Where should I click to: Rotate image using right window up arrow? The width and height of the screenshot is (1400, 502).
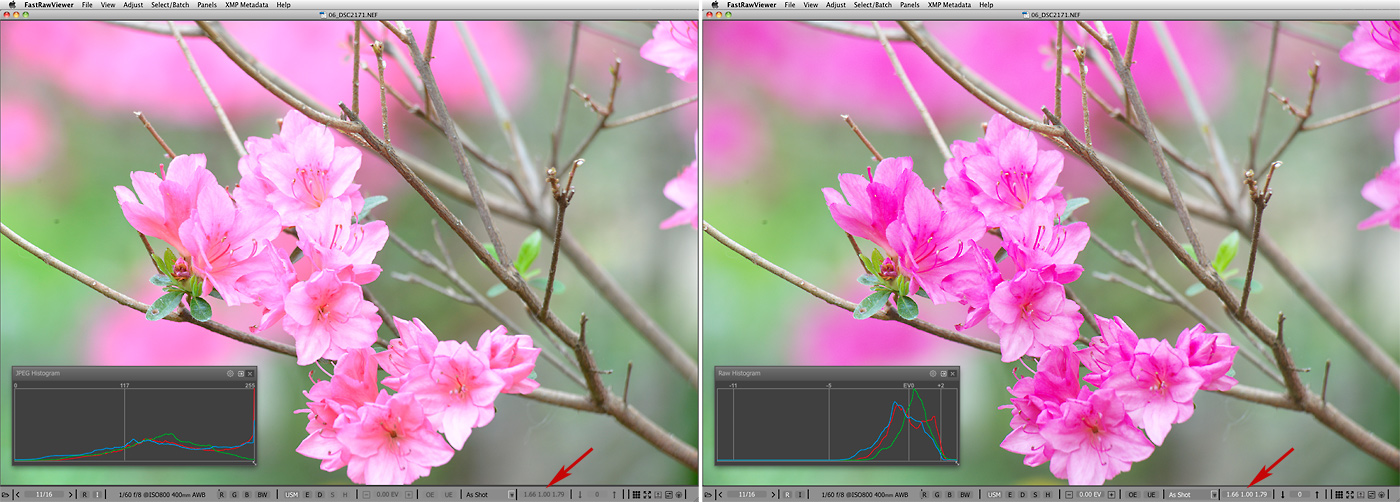1318,494
